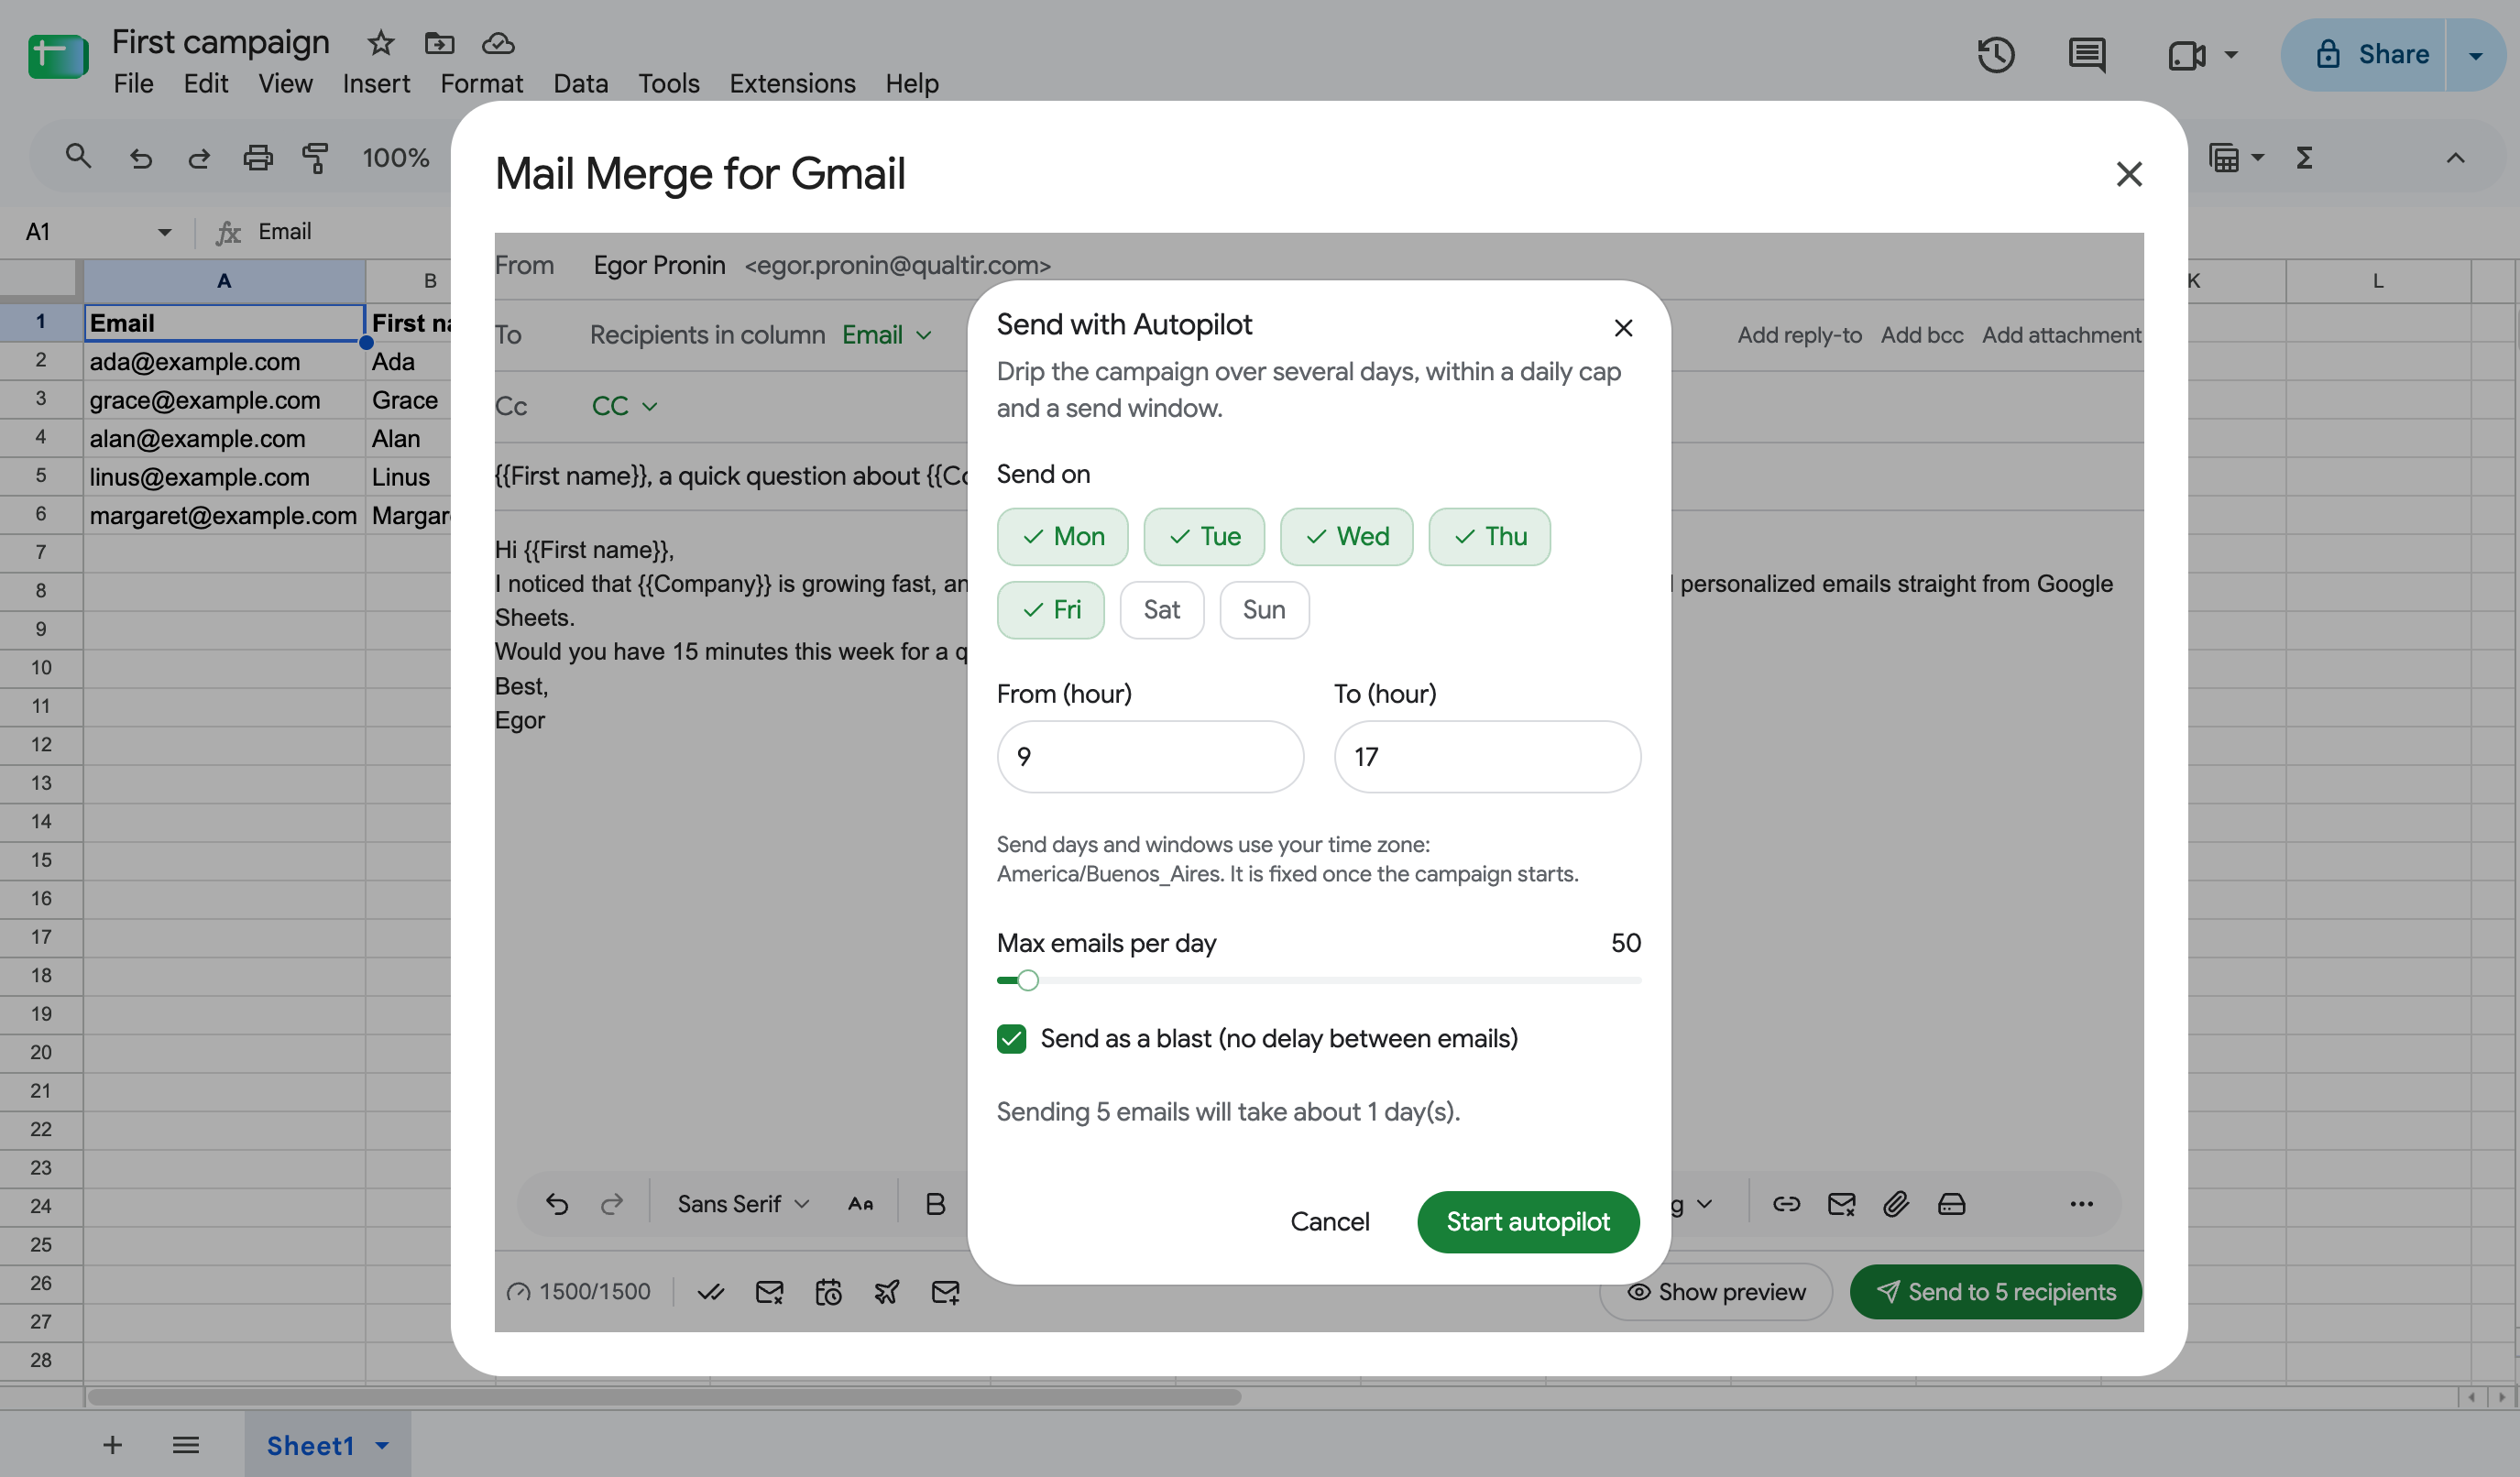Click the Drive insert icon in editor toolbar
2520x1477 pixels.
(x=1951, y=1204)
